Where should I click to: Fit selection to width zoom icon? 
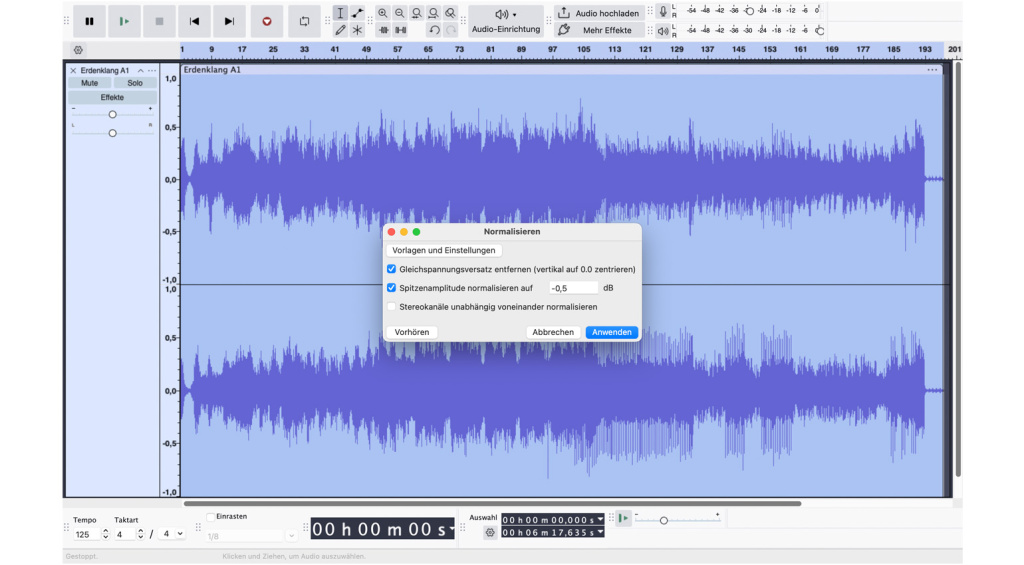coord(417,13)
